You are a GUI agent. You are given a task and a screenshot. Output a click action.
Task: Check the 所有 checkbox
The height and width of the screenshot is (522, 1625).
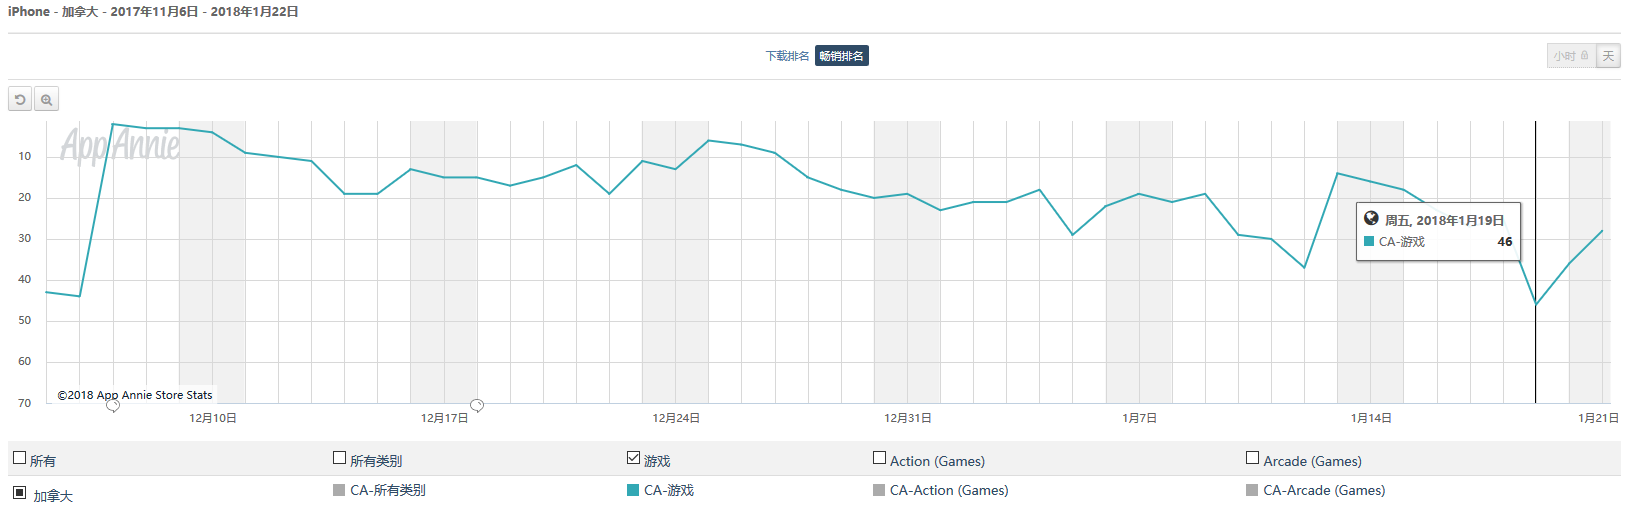(19, 458)
